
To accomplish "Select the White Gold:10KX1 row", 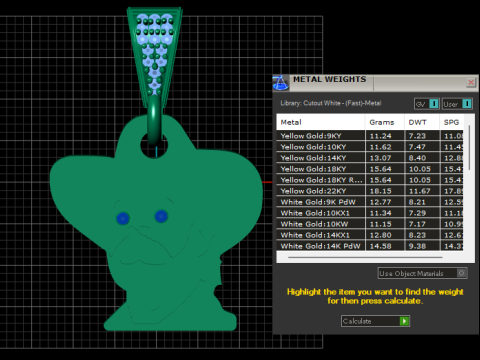I will (x=370, y=213).
